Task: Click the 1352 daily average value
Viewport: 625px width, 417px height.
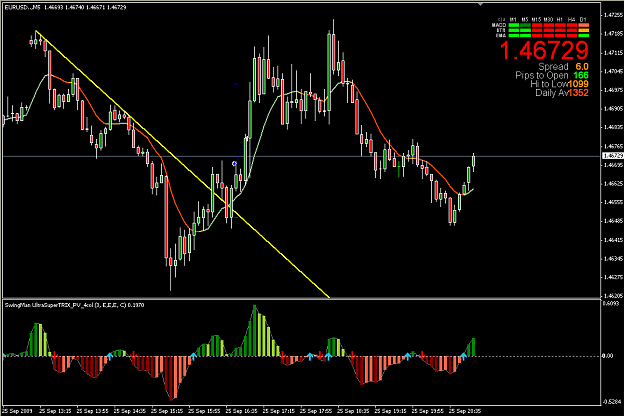Action: click(x=578, y=92)
